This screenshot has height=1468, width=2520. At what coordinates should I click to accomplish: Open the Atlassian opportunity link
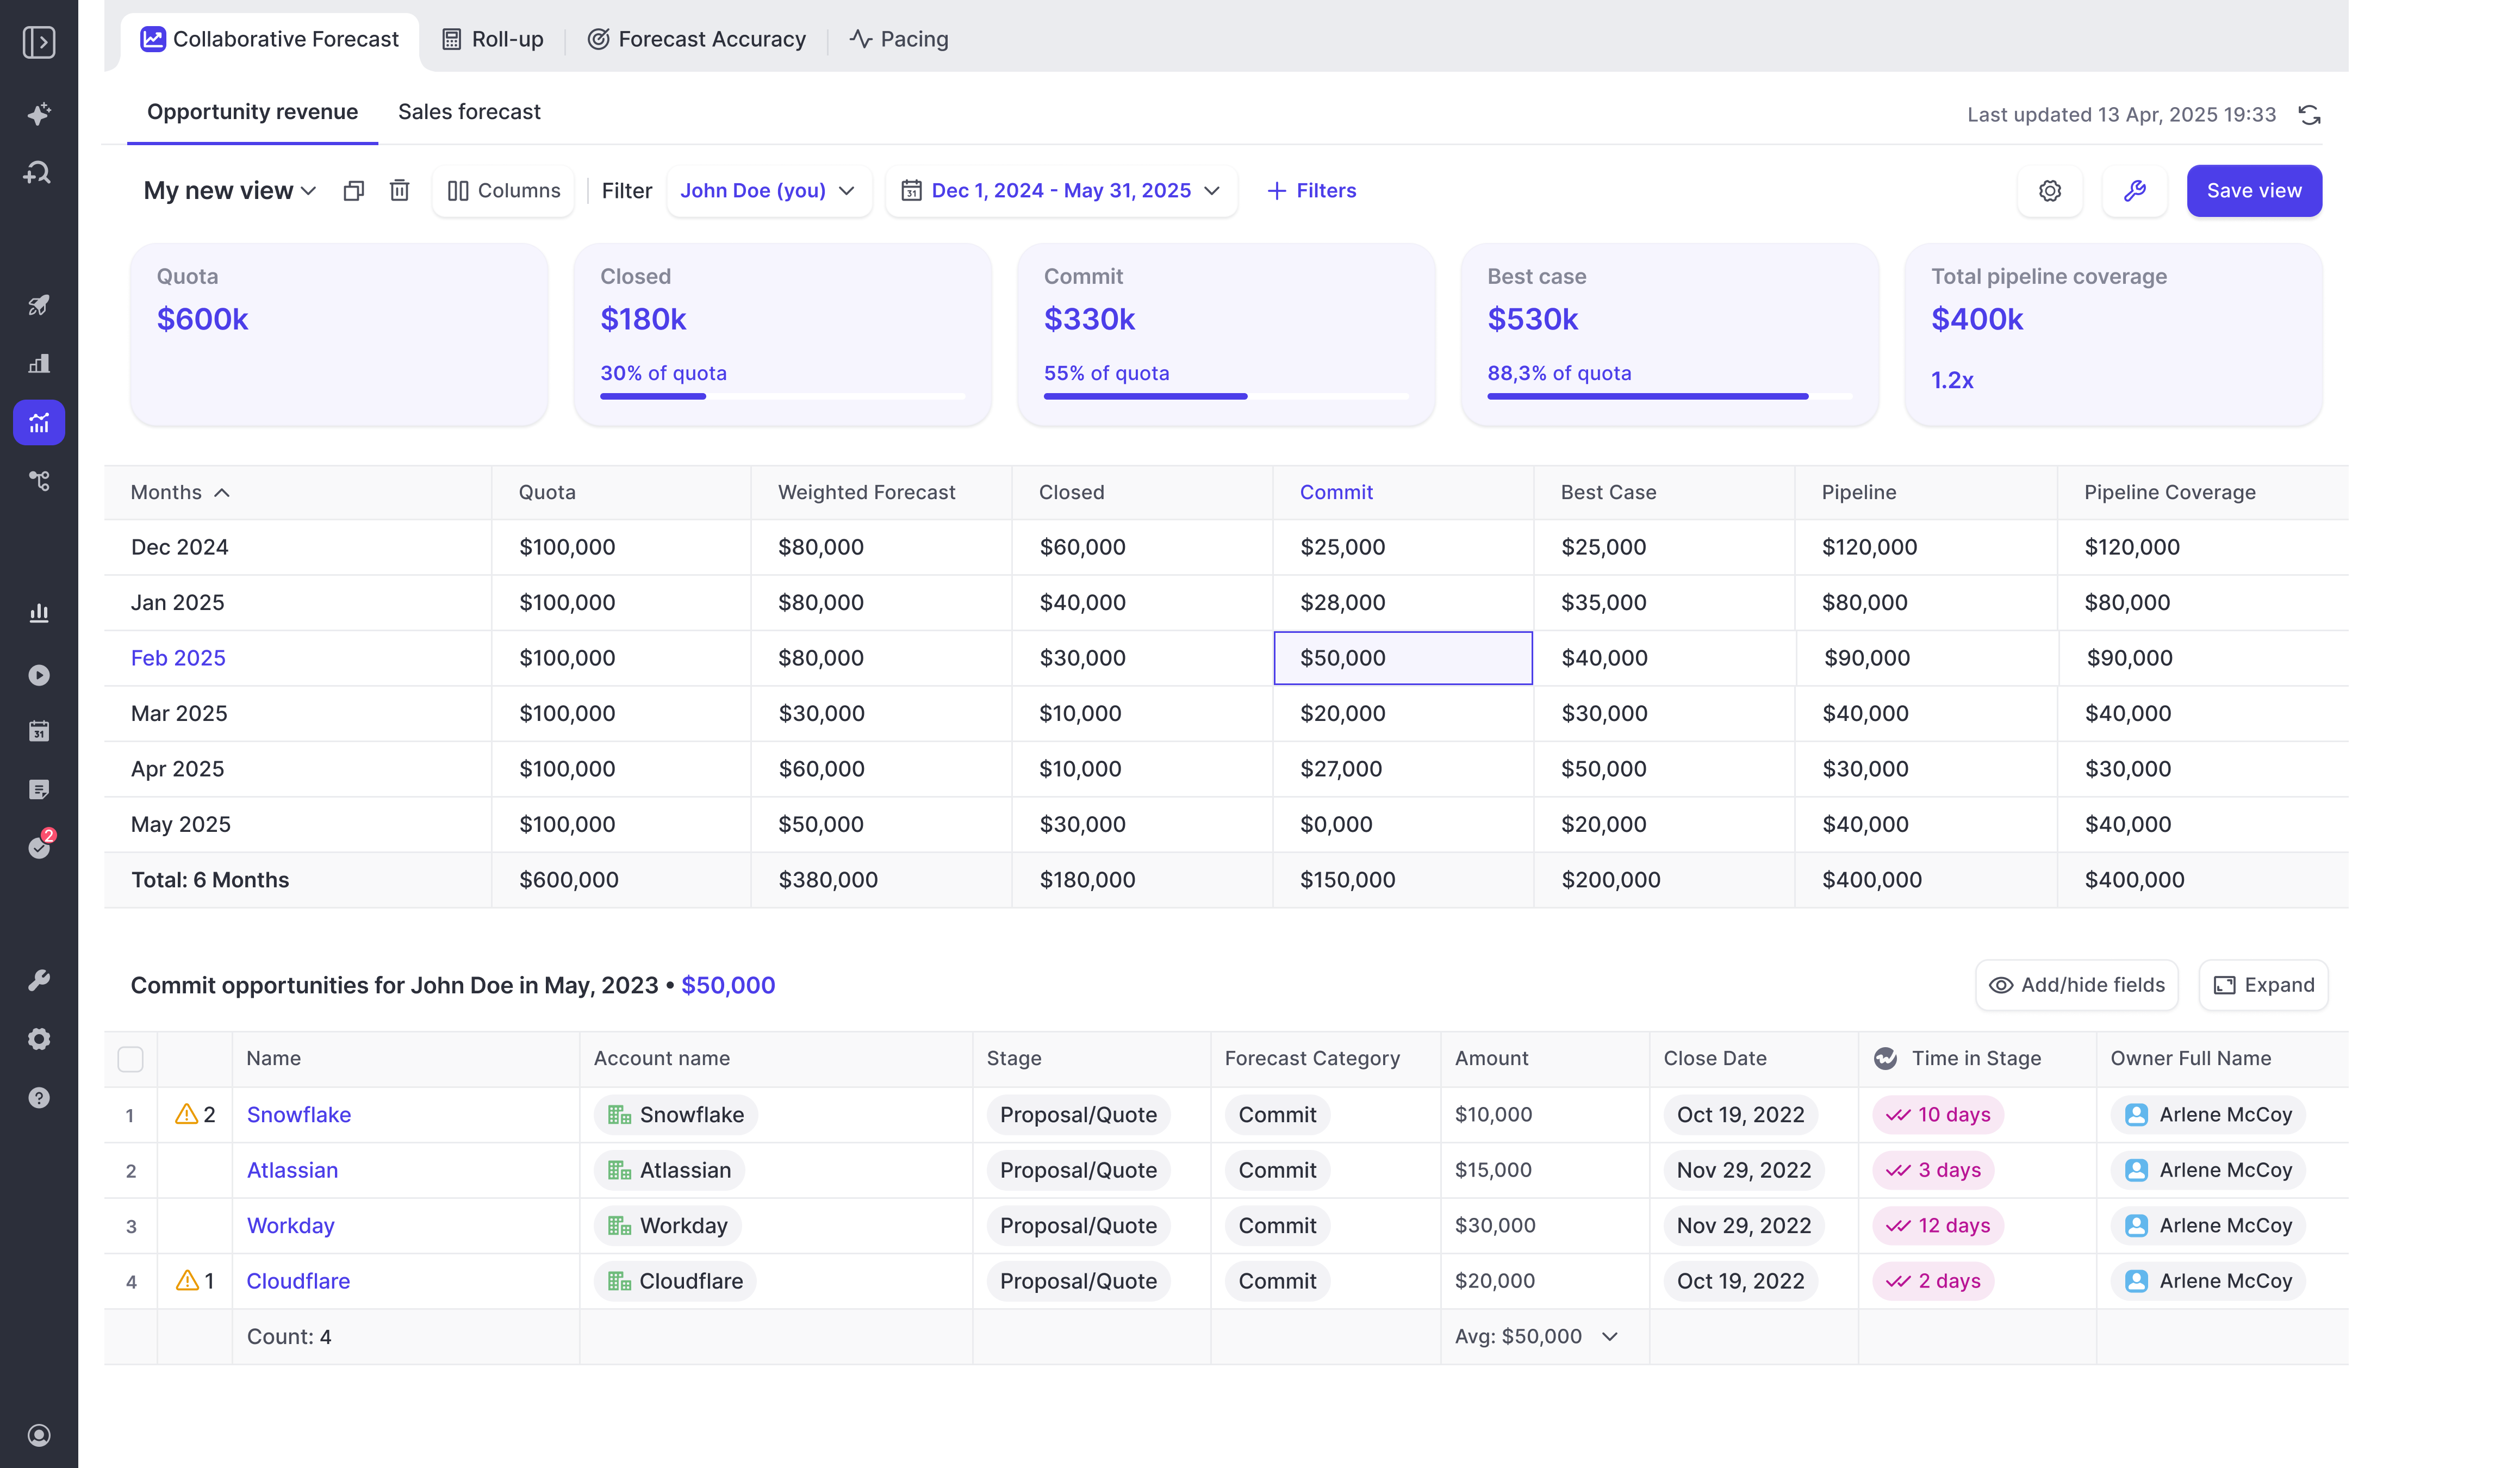coord(292,1170)
